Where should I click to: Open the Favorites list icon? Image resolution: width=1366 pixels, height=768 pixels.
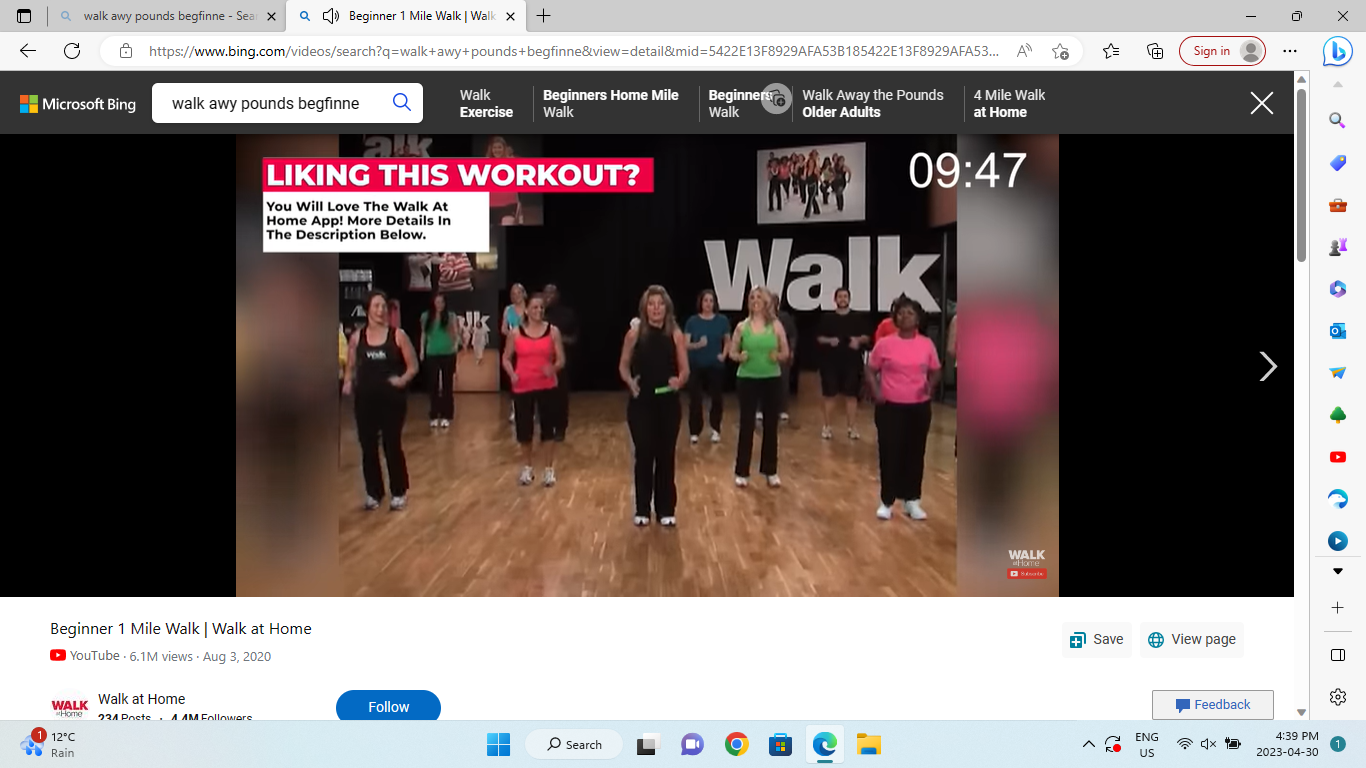click(1111, 51)
